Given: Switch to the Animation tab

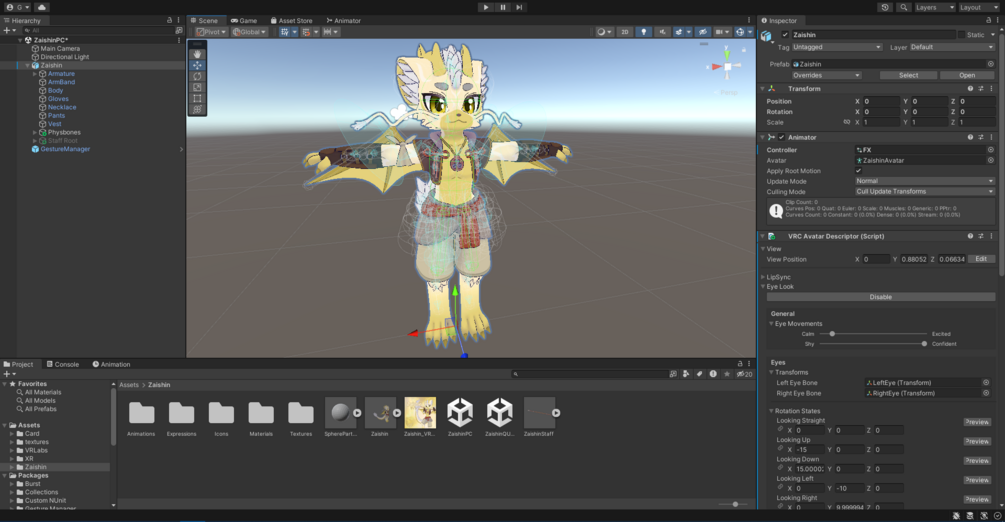Looking at the screenshot, I should tap(112, 364).
